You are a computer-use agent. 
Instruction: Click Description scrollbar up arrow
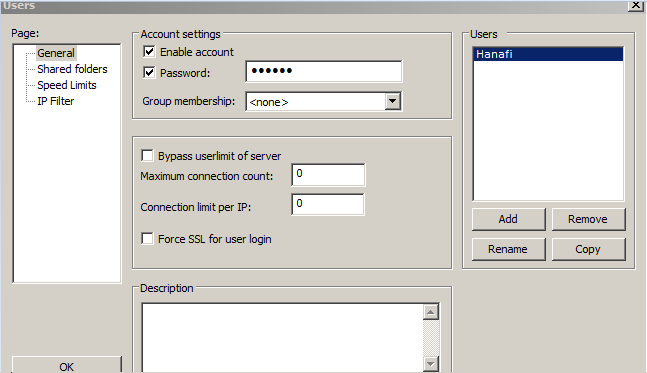click(431, 312)
